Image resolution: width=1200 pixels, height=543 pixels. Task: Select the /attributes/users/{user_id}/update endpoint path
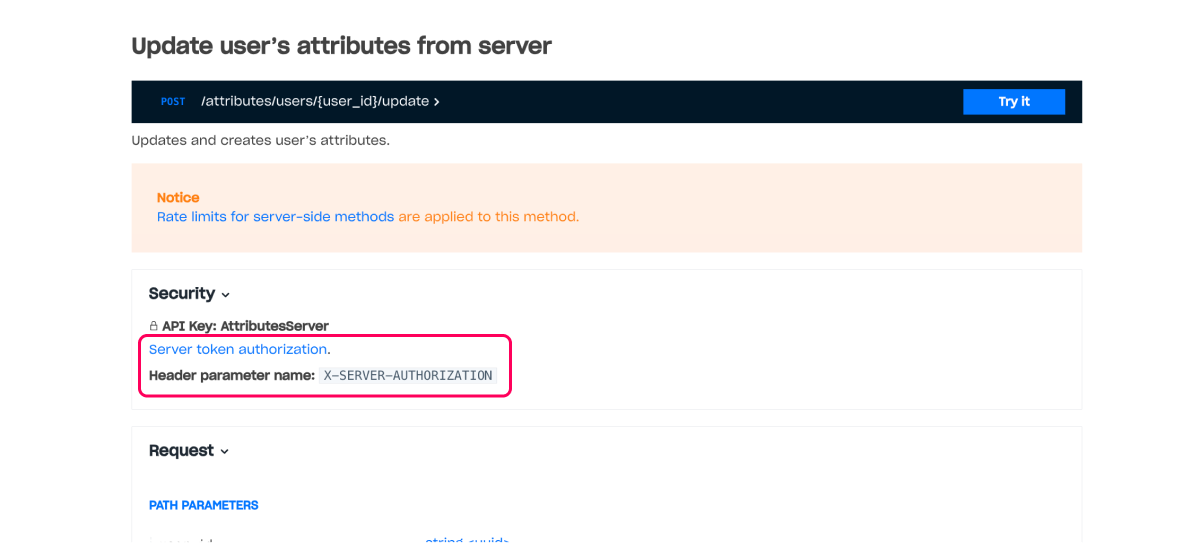click(315, 102)
